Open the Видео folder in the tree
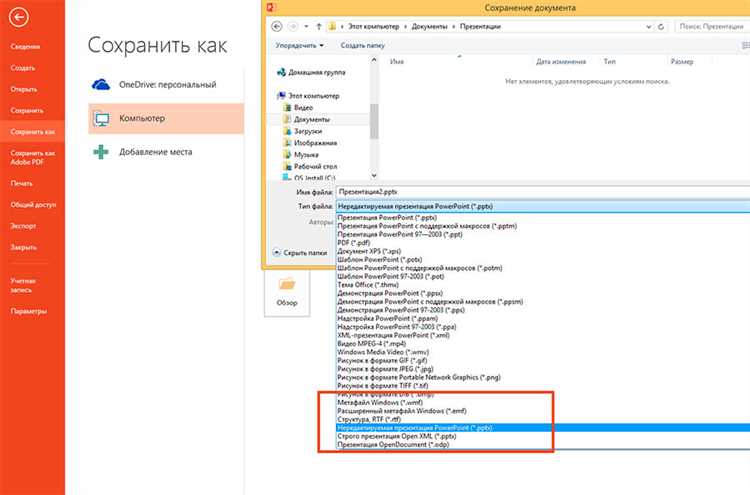 tap(298, 108)
